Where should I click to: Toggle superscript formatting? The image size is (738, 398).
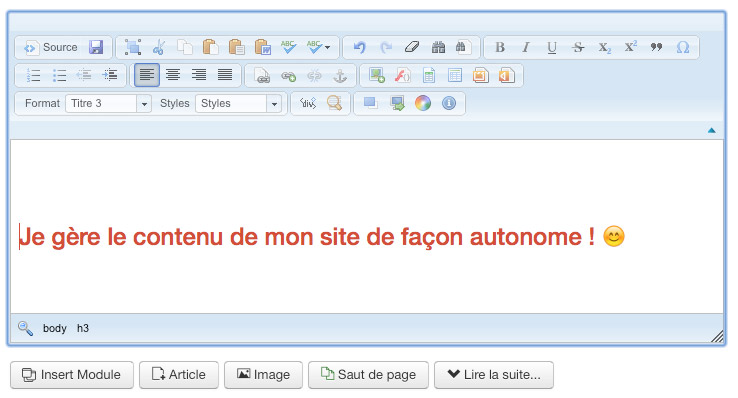pyautogui.click(x=630, y=47)
